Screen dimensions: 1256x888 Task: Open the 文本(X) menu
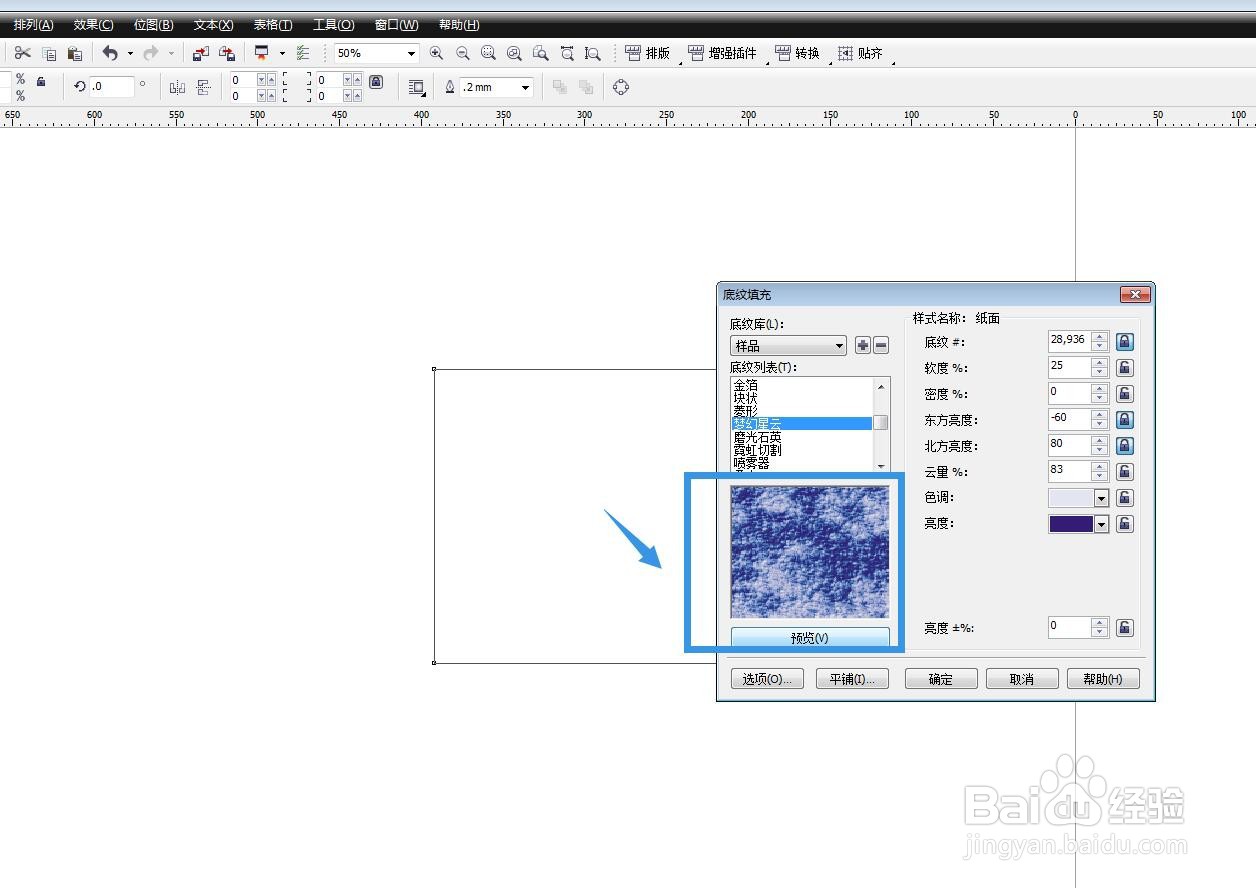pos(214,25)
